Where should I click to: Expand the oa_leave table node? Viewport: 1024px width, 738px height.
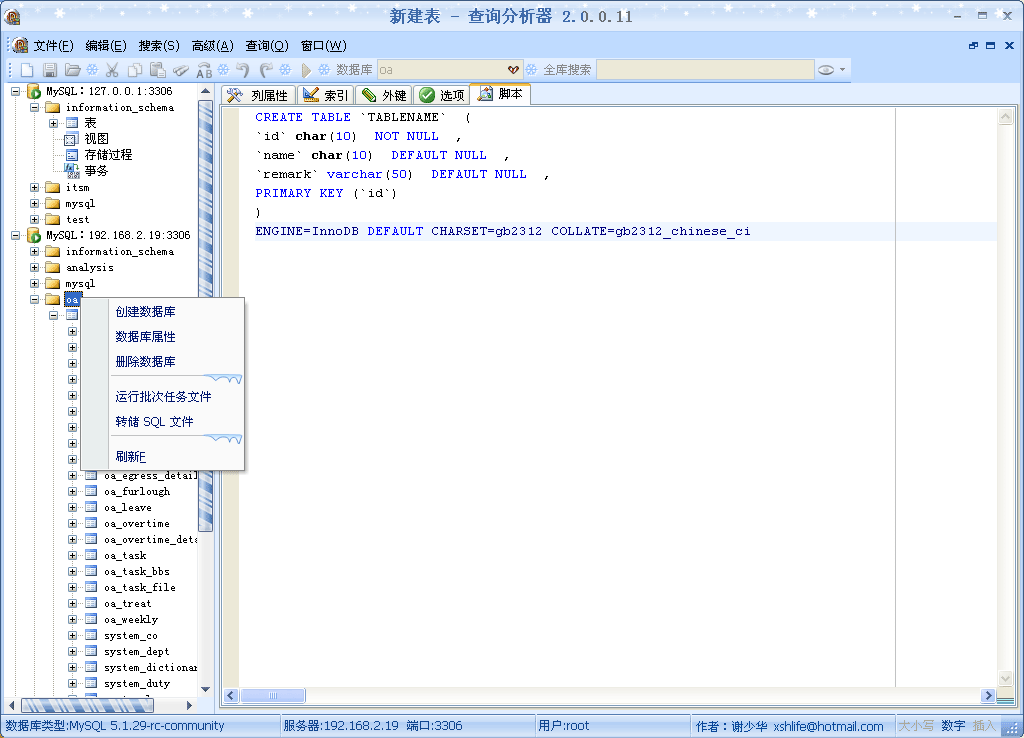point(72,507)
